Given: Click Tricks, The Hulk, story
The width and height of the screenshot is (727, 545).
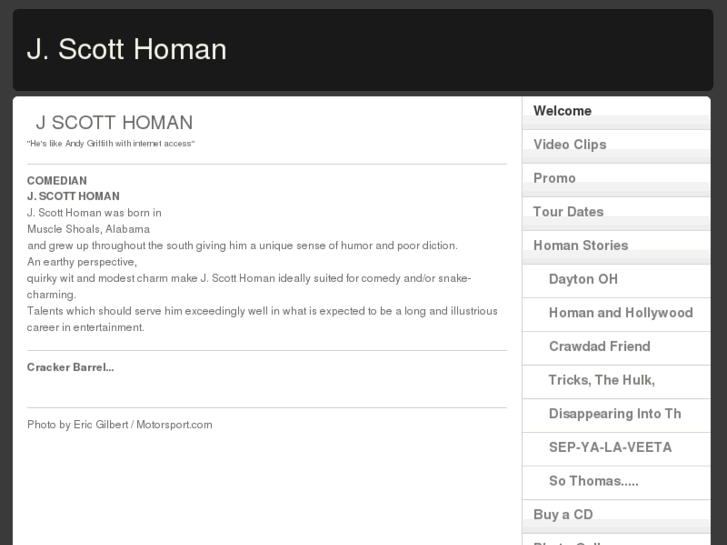Looking at the screenshot, I should pos(601,380).
